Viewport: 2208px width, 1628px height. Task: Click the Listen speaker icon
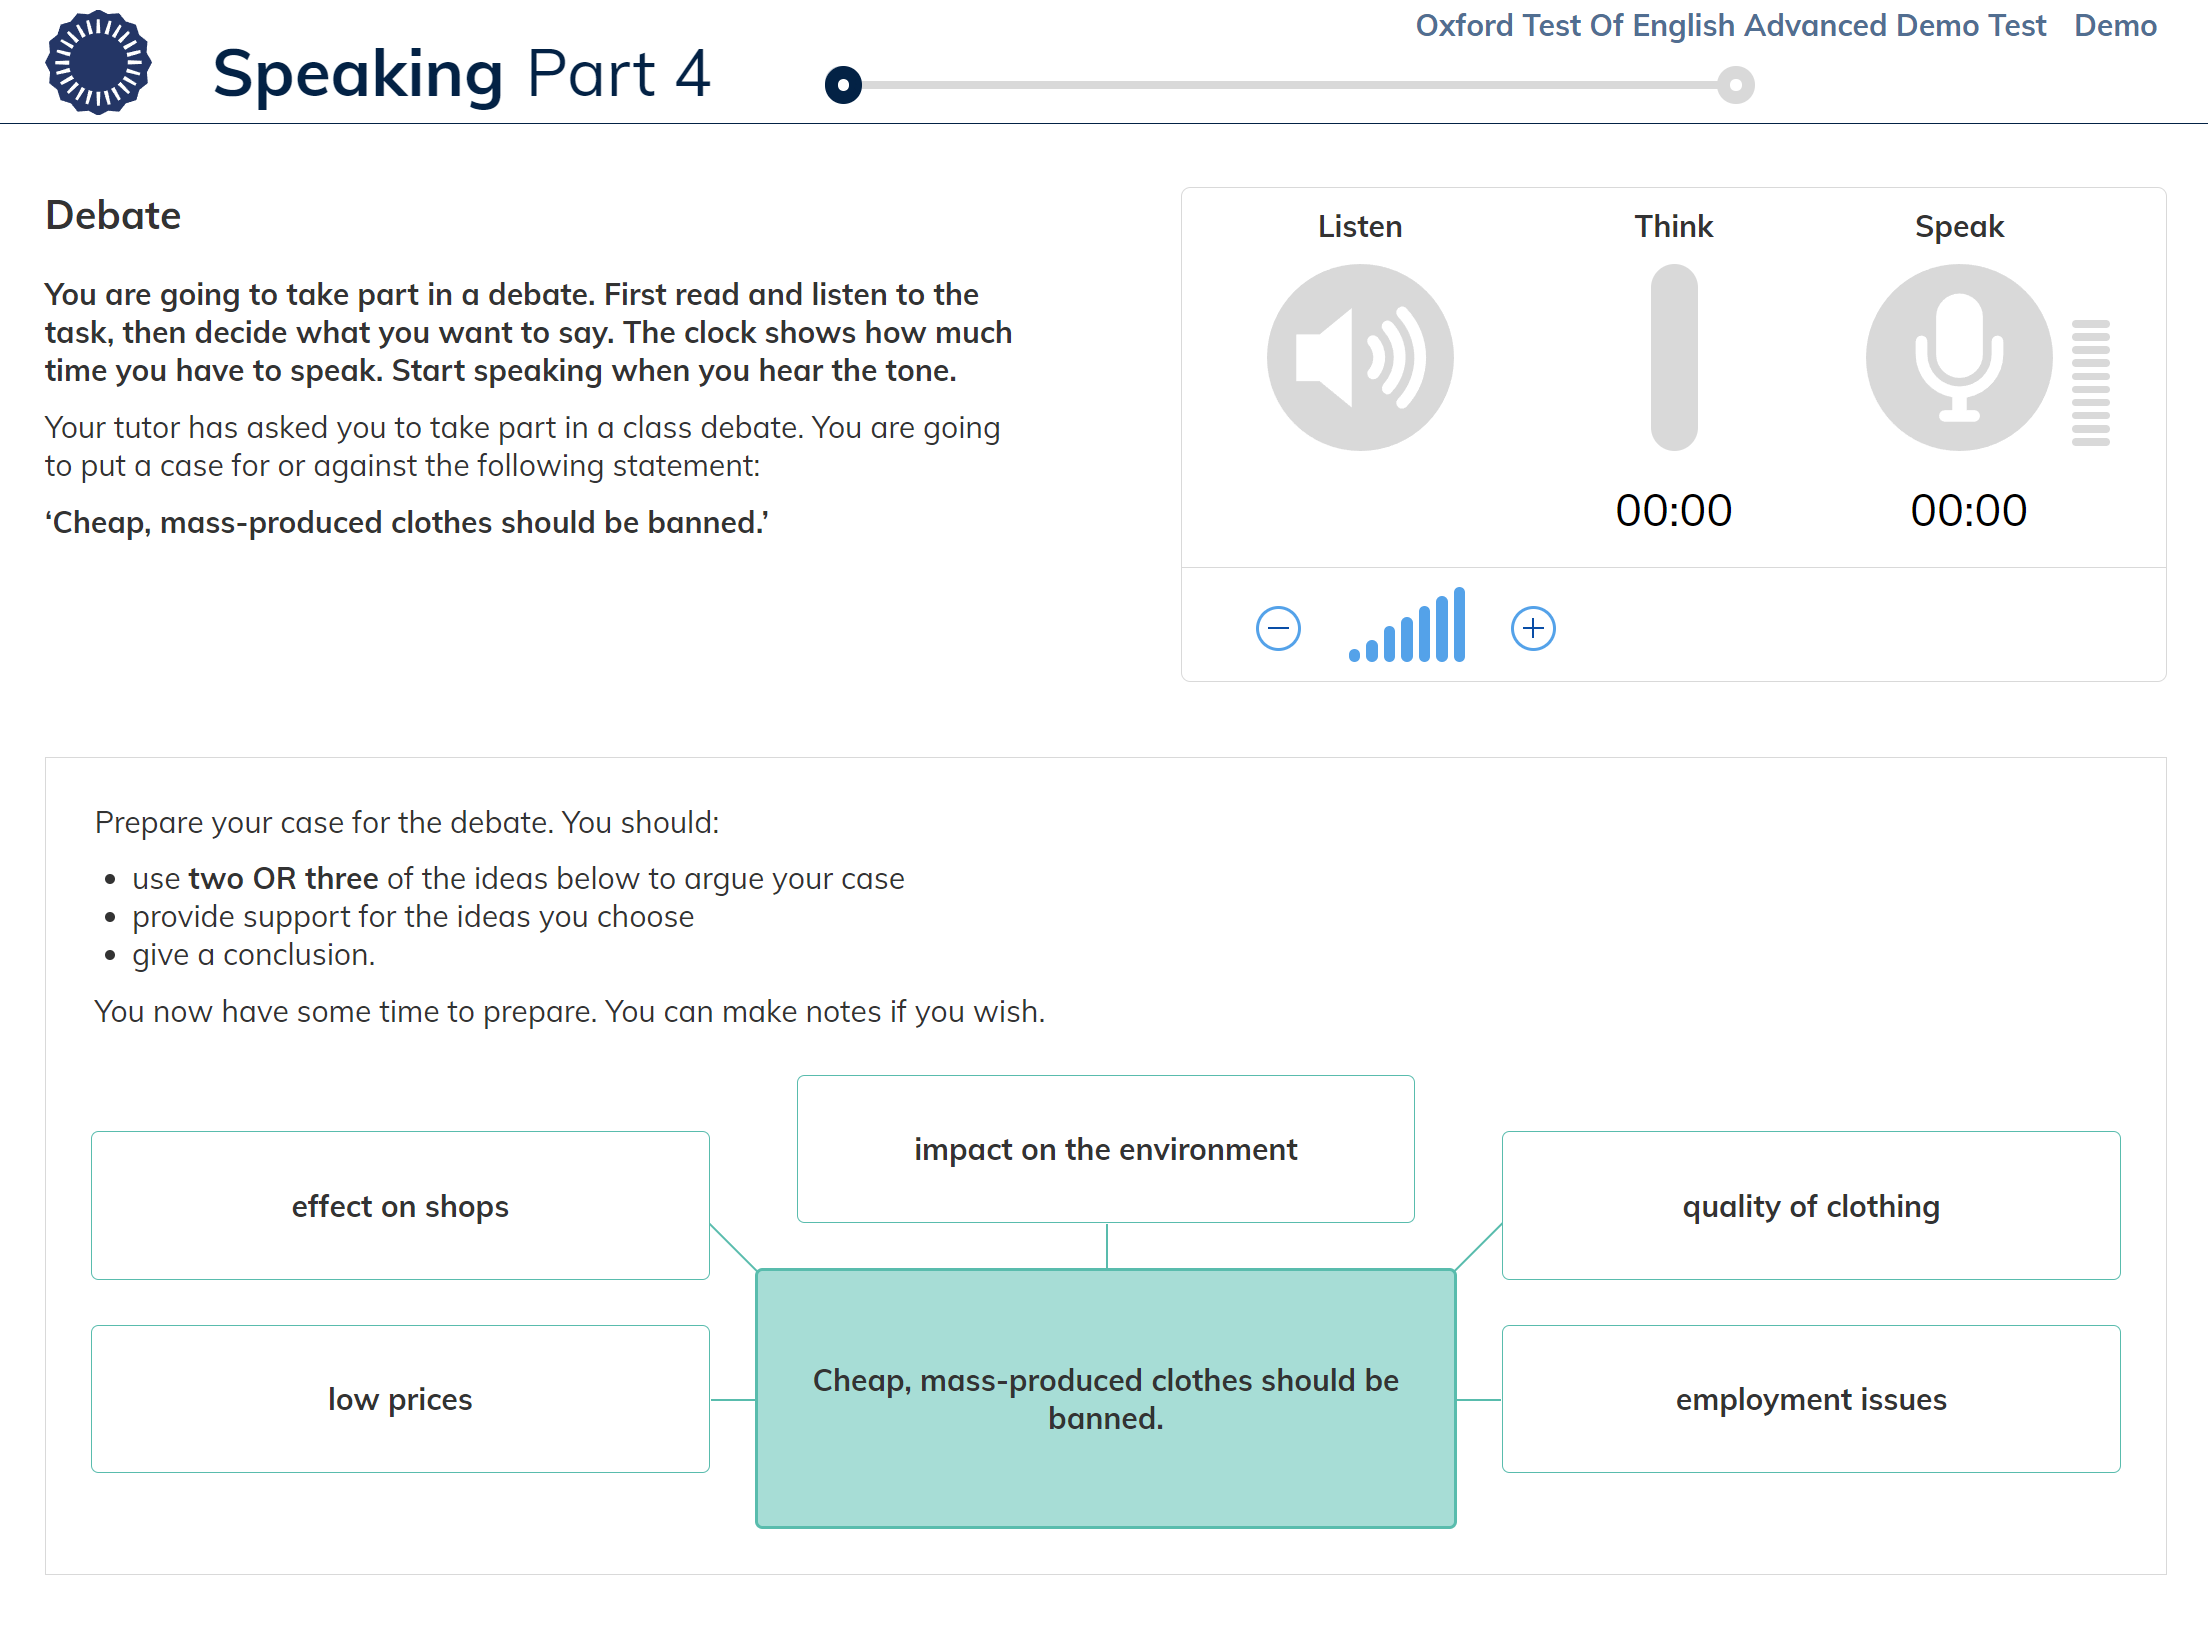(1360, 357)
